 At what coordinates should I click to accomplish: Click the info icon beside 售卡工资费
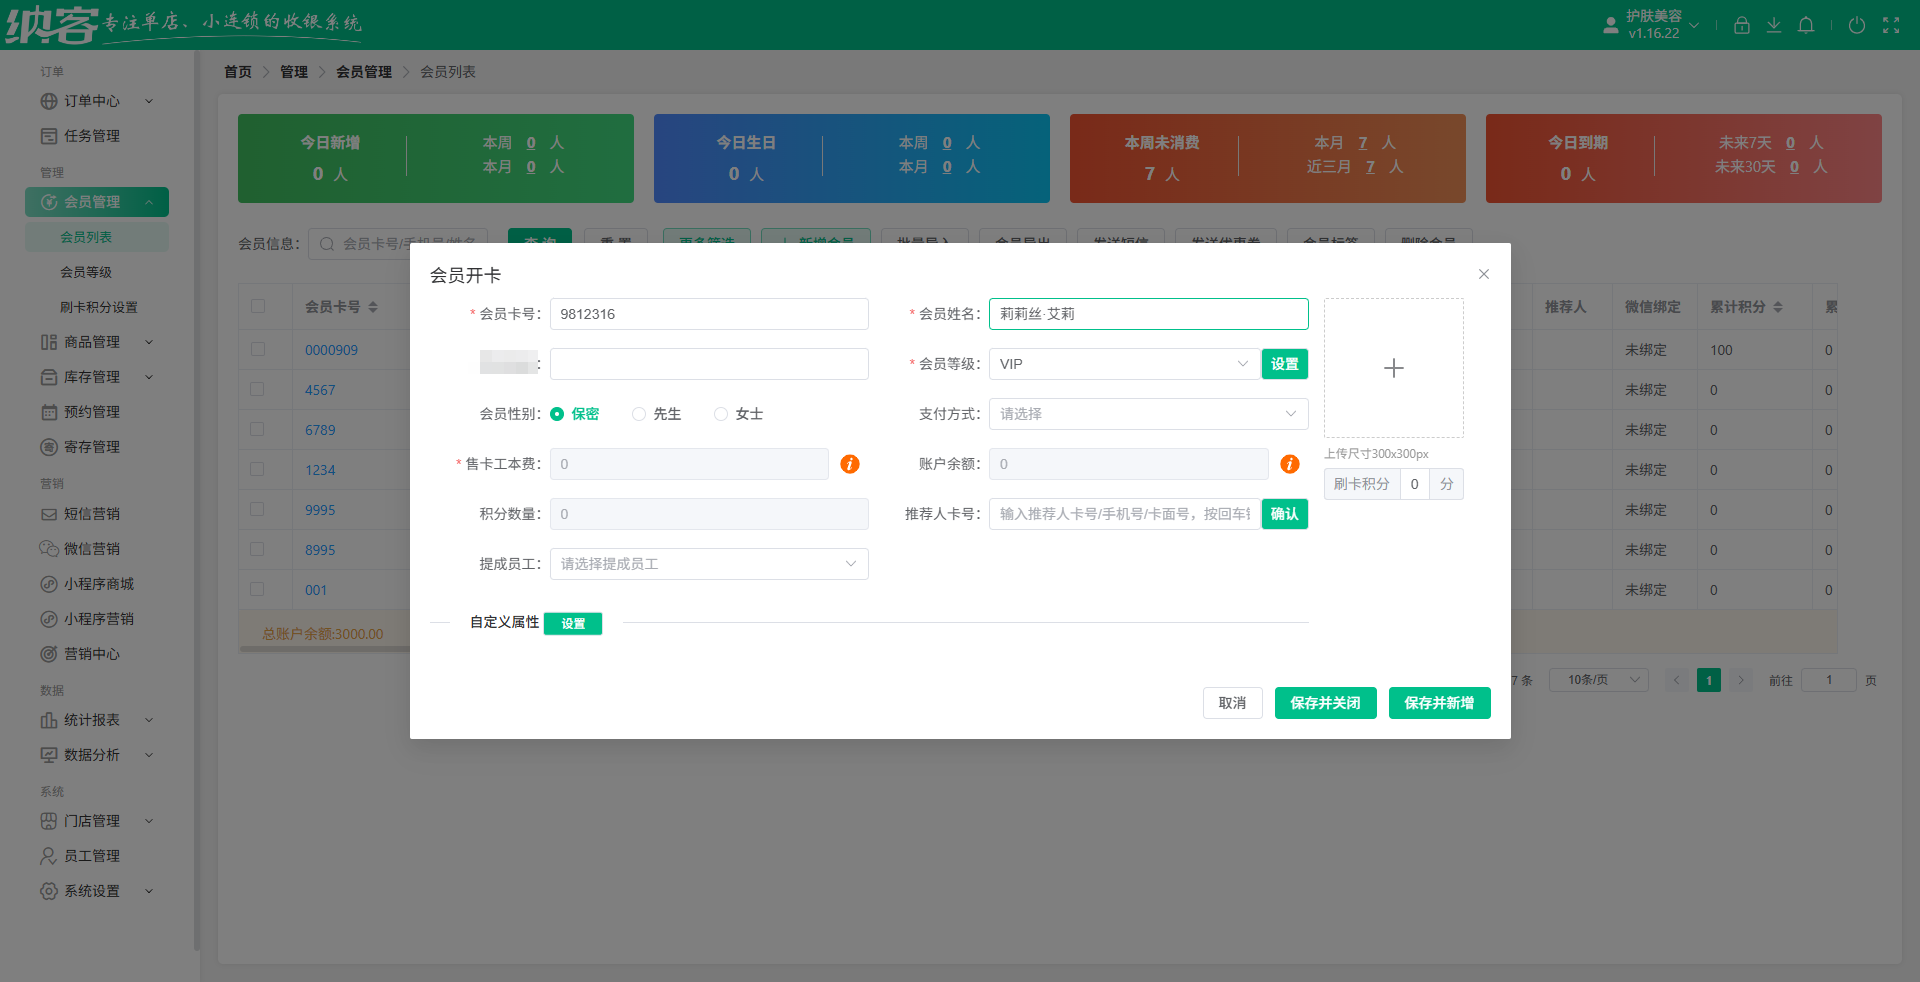point(849,464)
